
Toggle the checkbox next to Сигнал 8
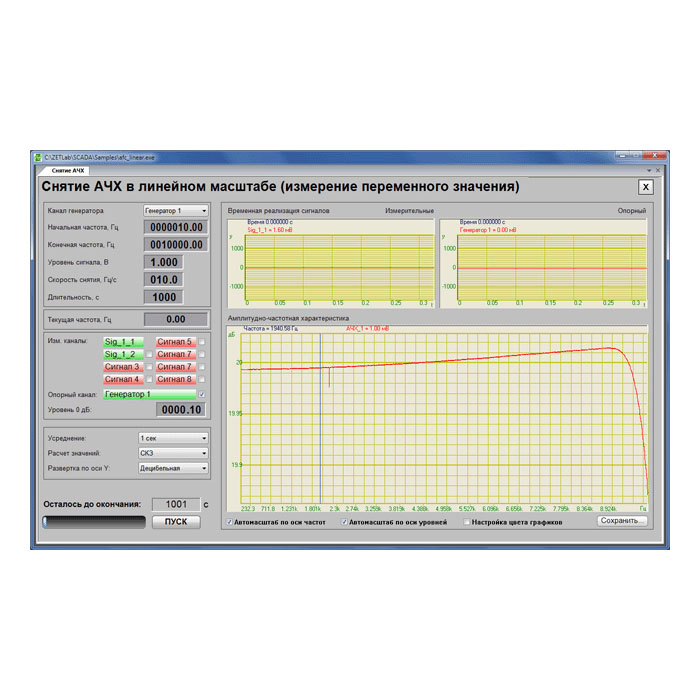pos(202,379)
